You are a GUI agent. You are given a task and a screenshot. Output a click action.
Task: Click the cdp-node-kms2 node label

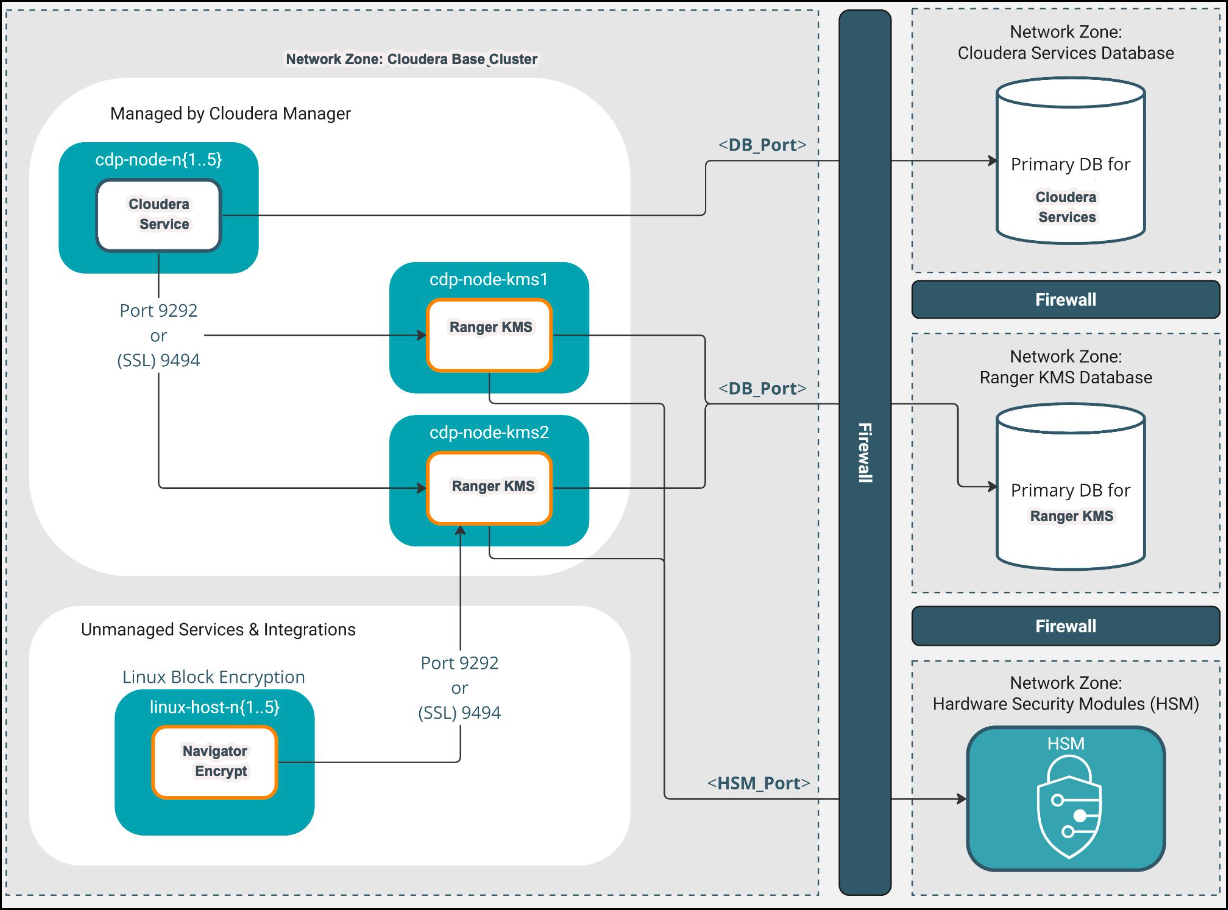point(489,433)
